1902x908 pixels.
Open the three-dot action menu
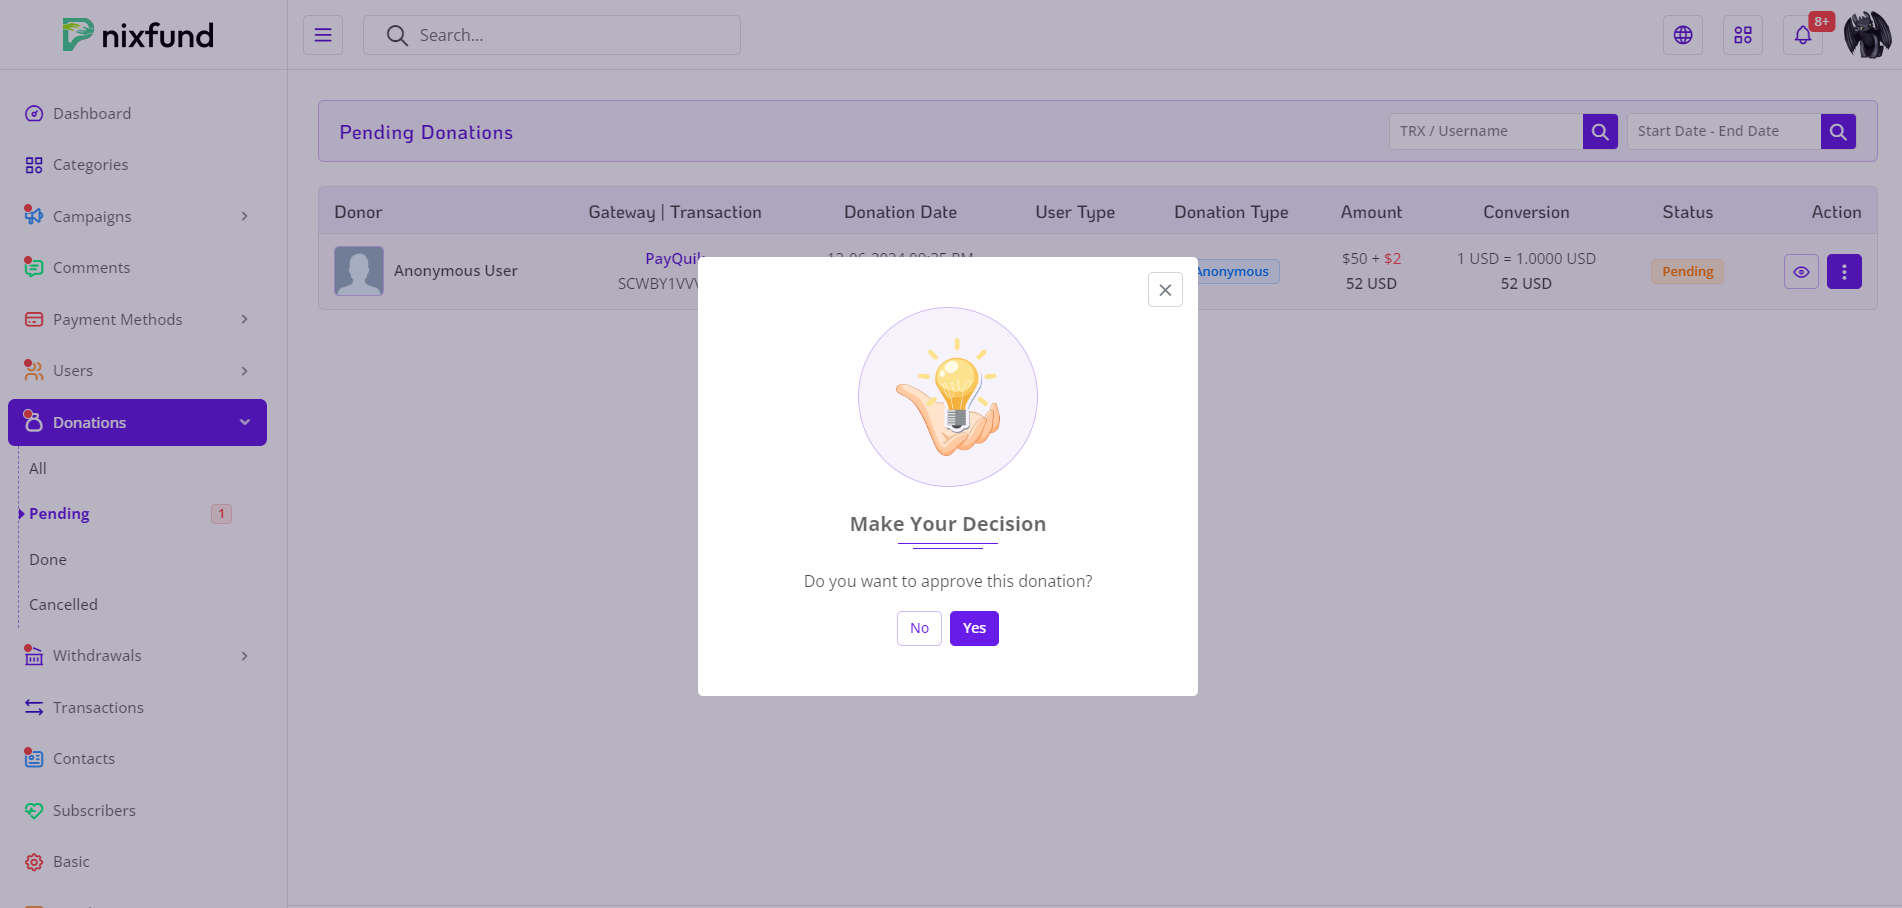click(x=1844, y=272)
